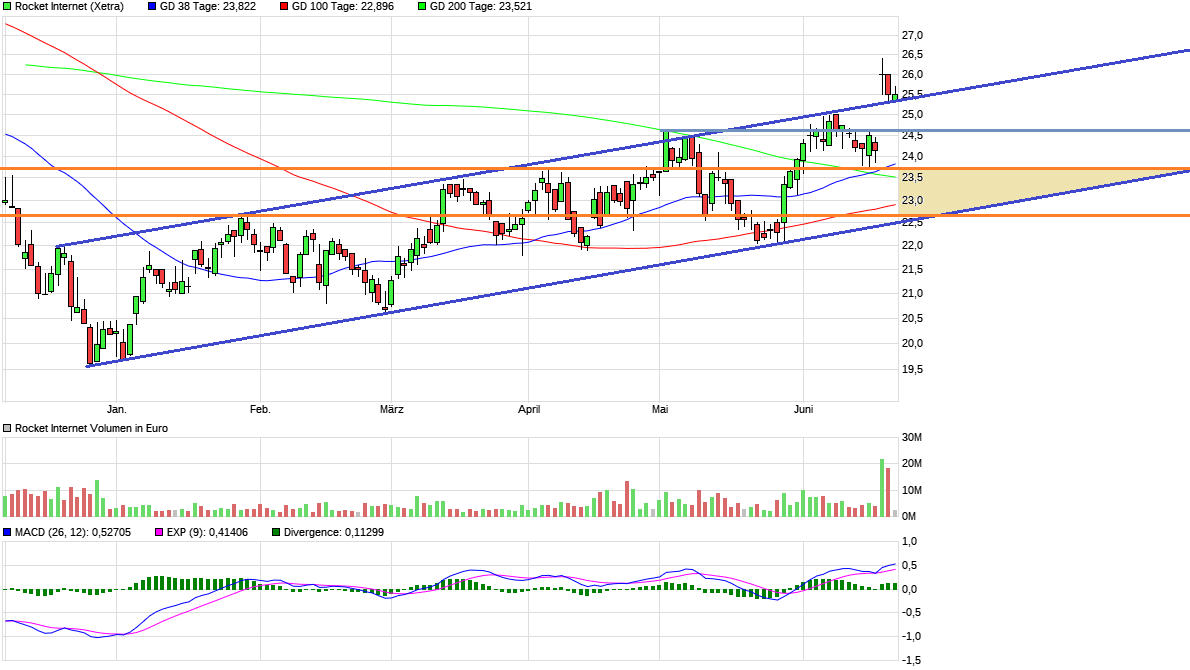
Task: Click the 26,0 price axis value
Action: point(912,74)
